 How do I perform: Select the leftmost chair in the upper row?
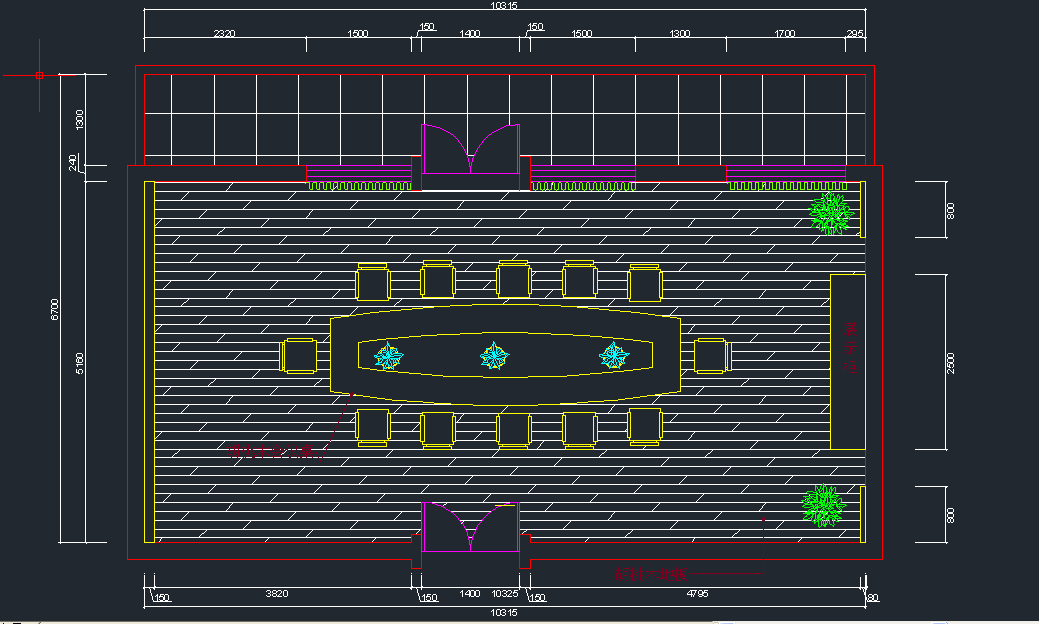pyautogui.click(x=372, y=283)
